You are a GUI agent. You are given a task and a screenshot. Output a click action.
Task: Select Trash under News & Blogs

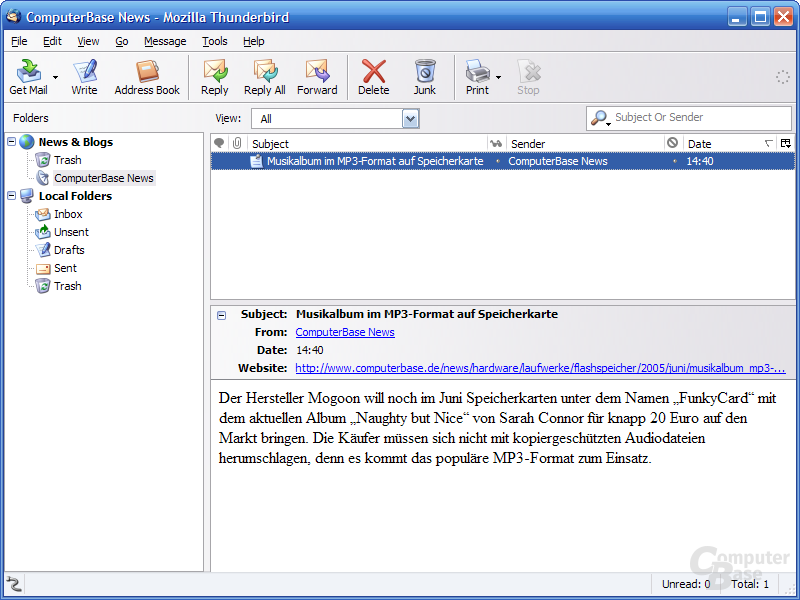click(67, 160)
